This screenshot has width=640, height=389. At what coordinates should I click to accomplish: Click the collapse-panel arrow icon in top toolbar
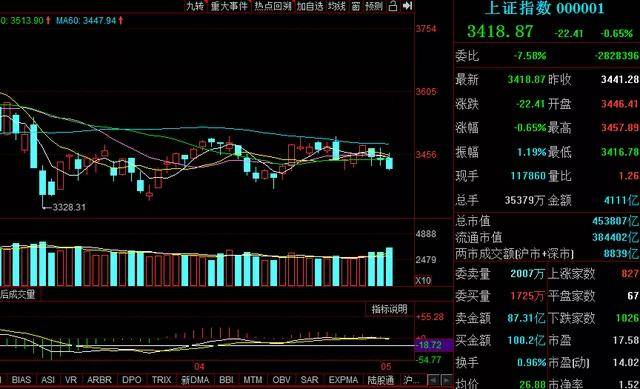click(x=407, y=6)
